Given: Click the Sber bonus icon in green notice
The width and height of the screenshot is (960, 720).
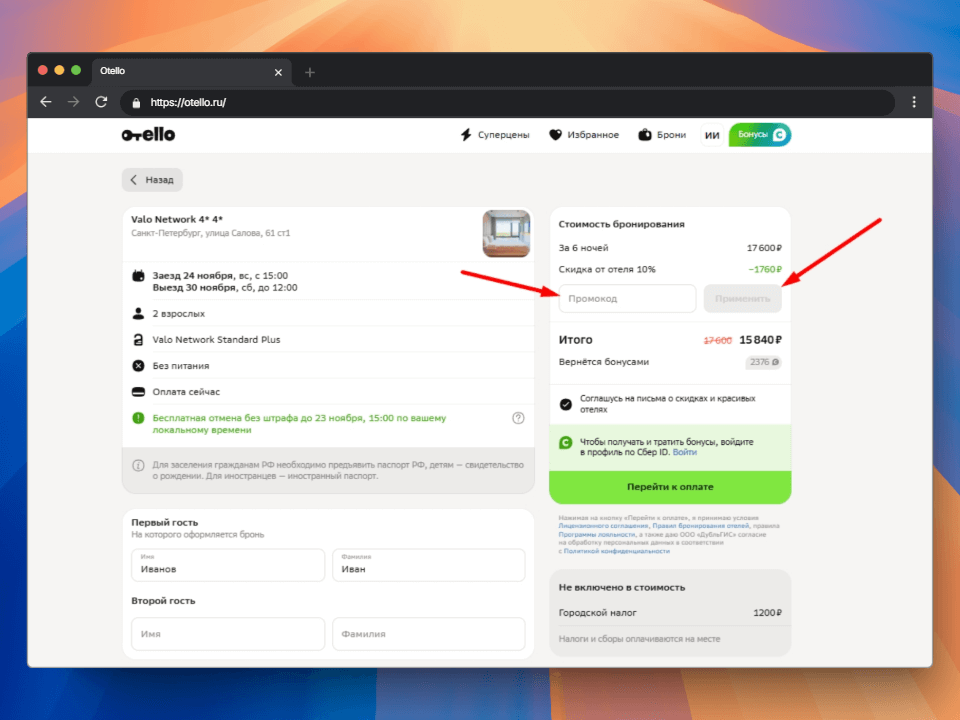Looking at the screenshot, I should pos(566,443).
